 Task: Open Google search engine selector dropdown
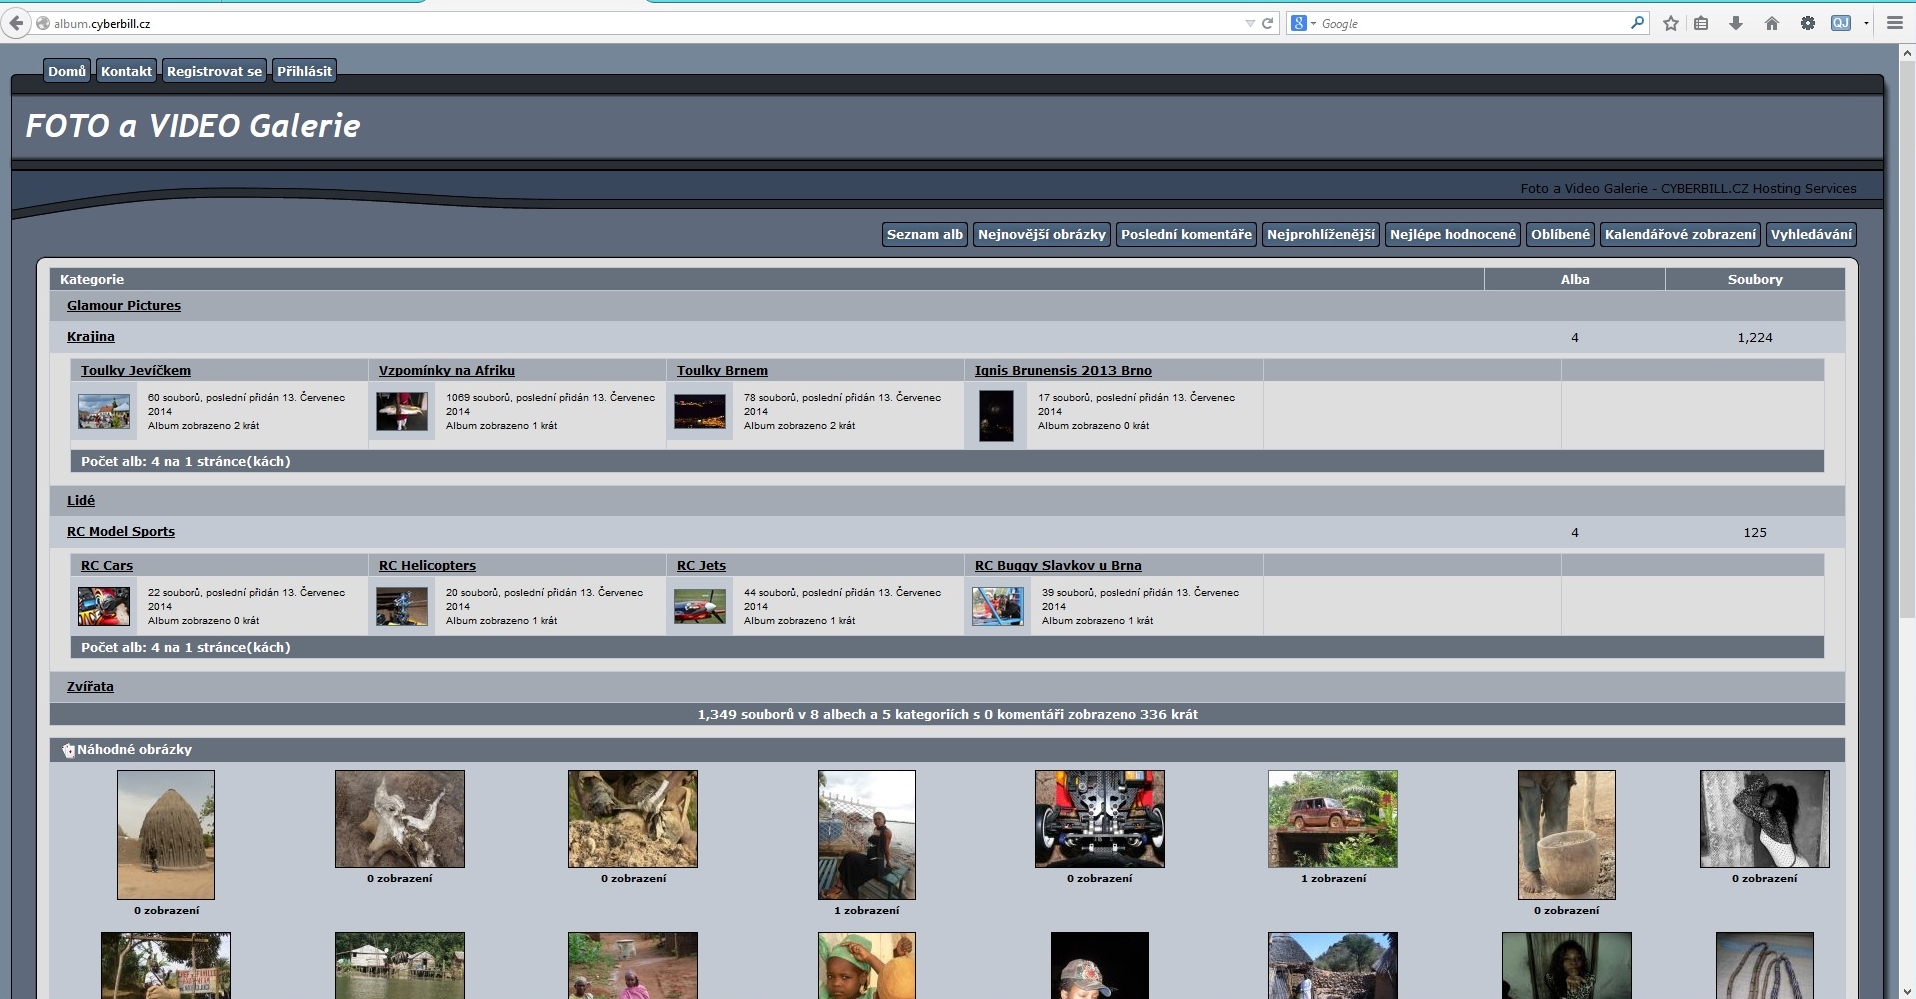tap(1303, 23)
